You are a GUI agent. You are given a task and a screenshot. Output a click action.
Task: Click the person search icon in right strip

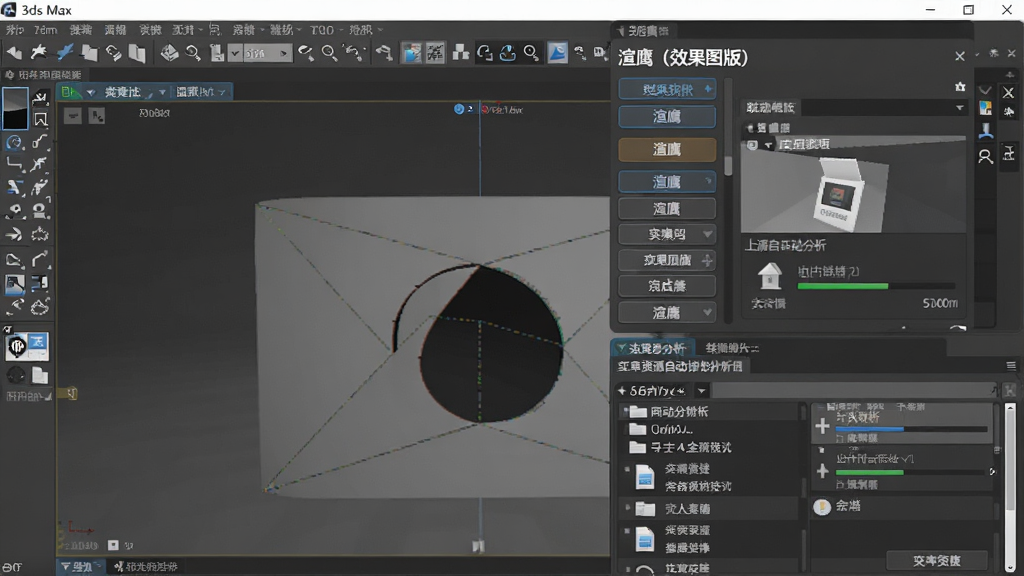click(985, 155)
